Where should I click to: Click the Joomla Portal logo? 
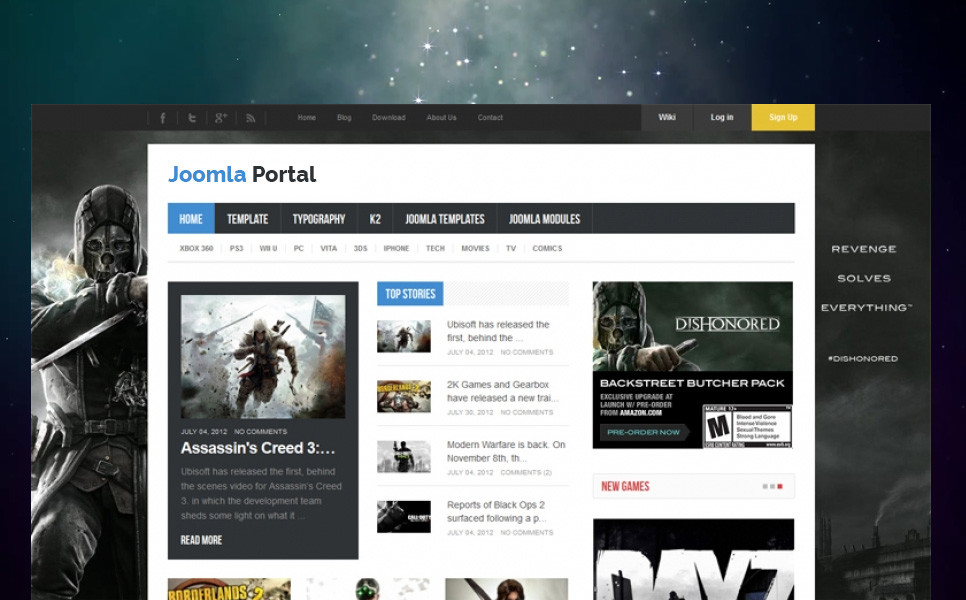(x=242, y=174)
